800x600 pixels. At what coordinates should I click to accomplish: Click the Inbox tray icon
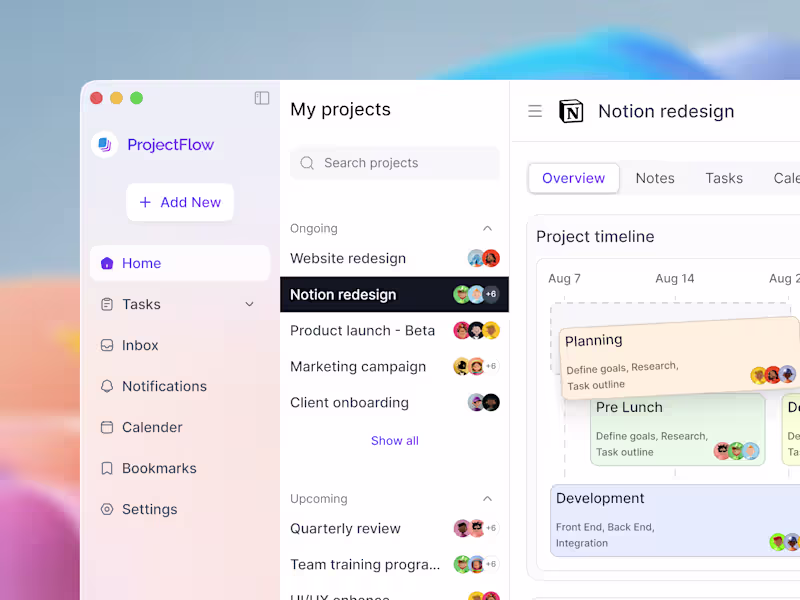click(x=107, y=345)
